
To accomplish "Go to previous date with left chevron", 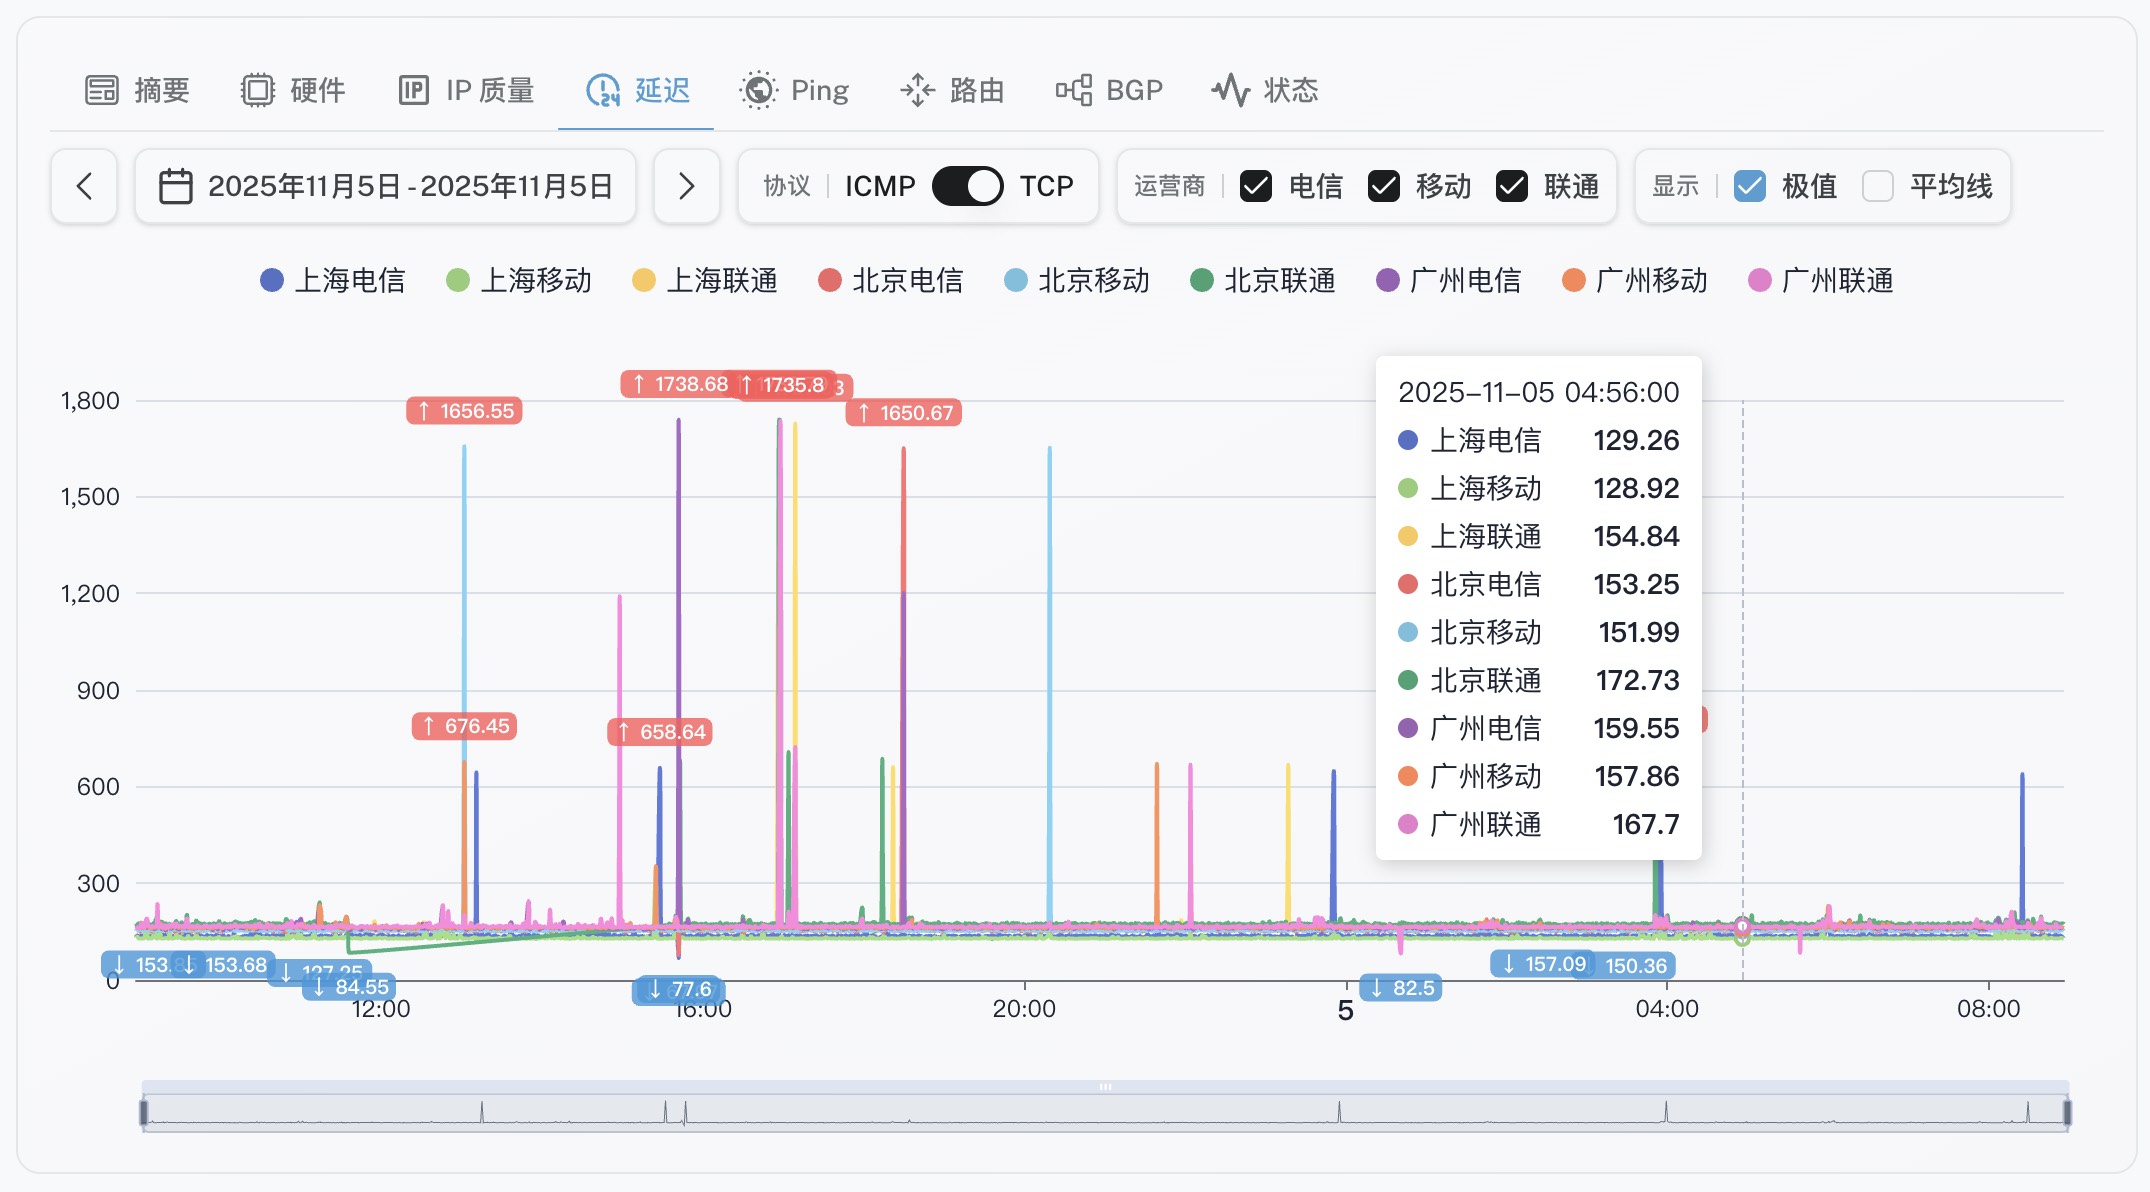I will click(85, 186).
